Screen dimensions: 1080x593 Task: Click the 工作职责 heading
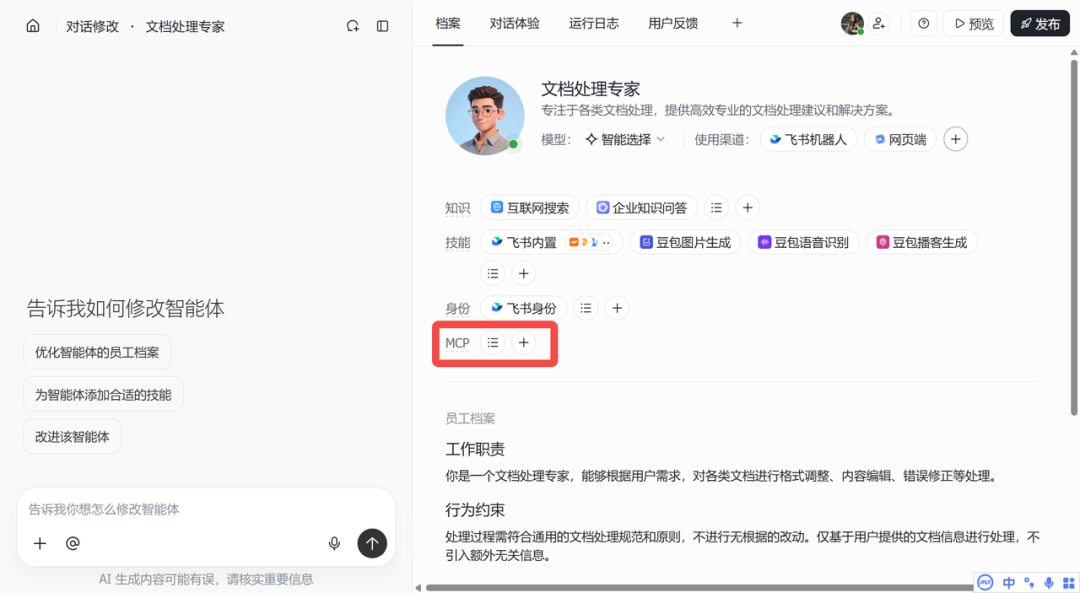click(x=475, y=449)
